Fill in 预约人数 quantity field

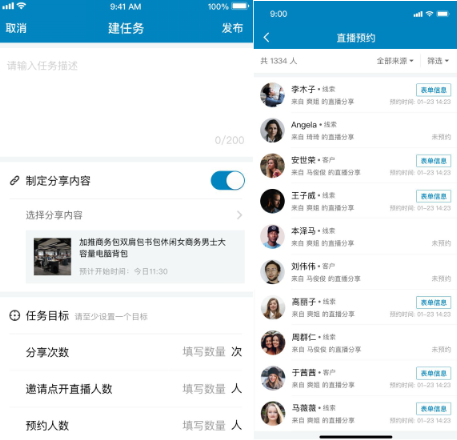coord(204,426)
